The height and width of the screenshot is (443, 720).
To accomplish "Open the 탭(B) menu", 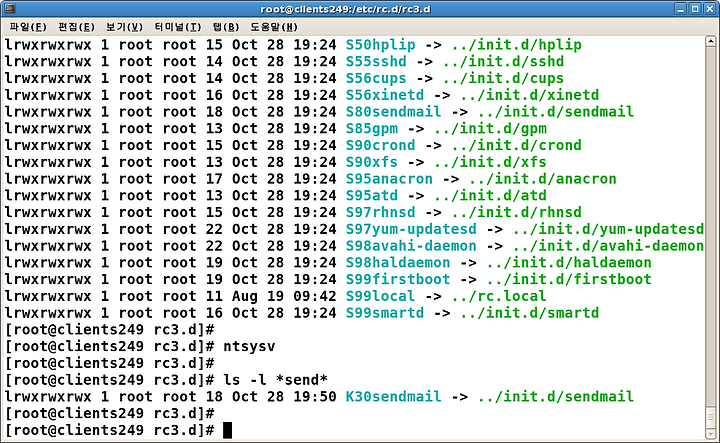I will click(226, 27).
